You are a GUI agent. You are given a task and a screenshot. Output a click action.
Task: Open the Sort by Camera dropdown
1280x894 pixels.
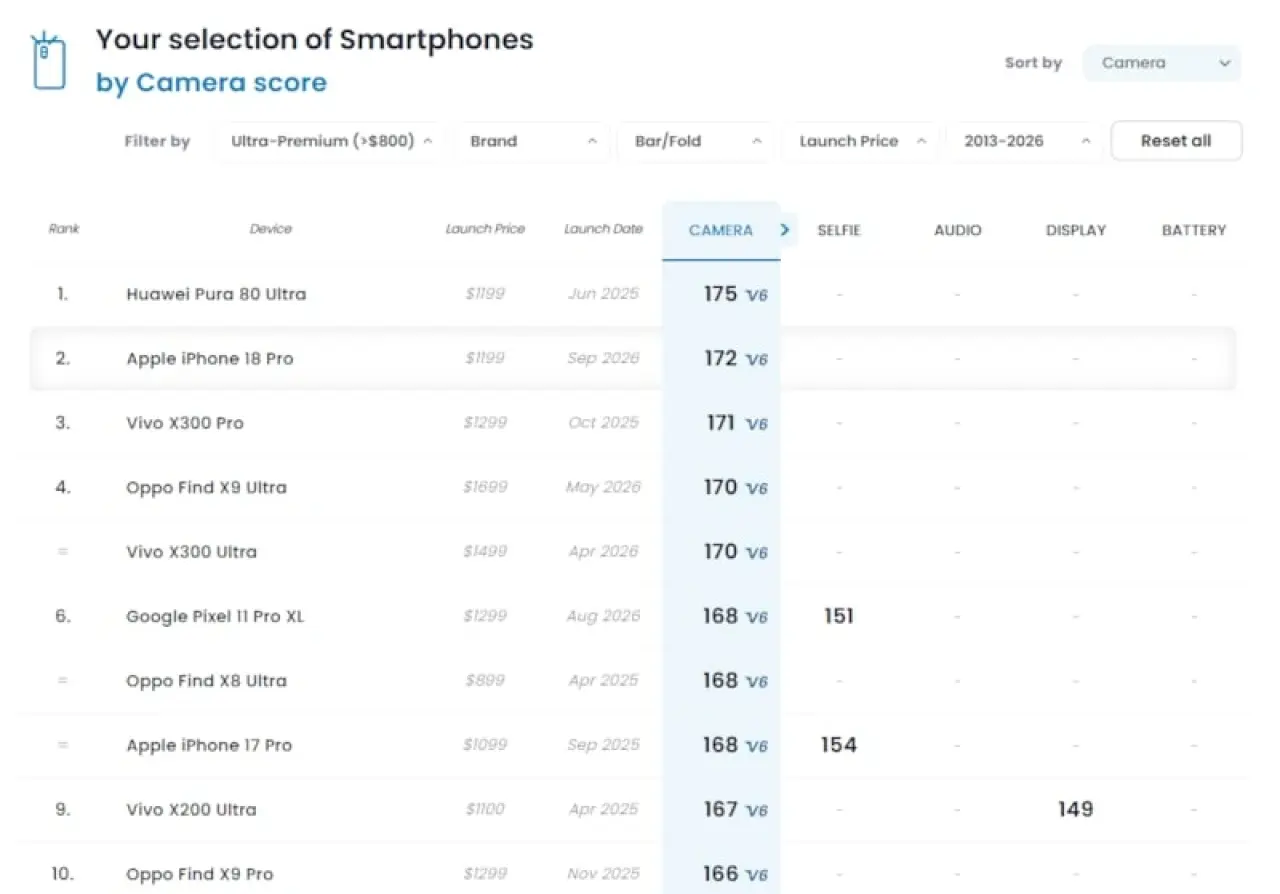1162,63
